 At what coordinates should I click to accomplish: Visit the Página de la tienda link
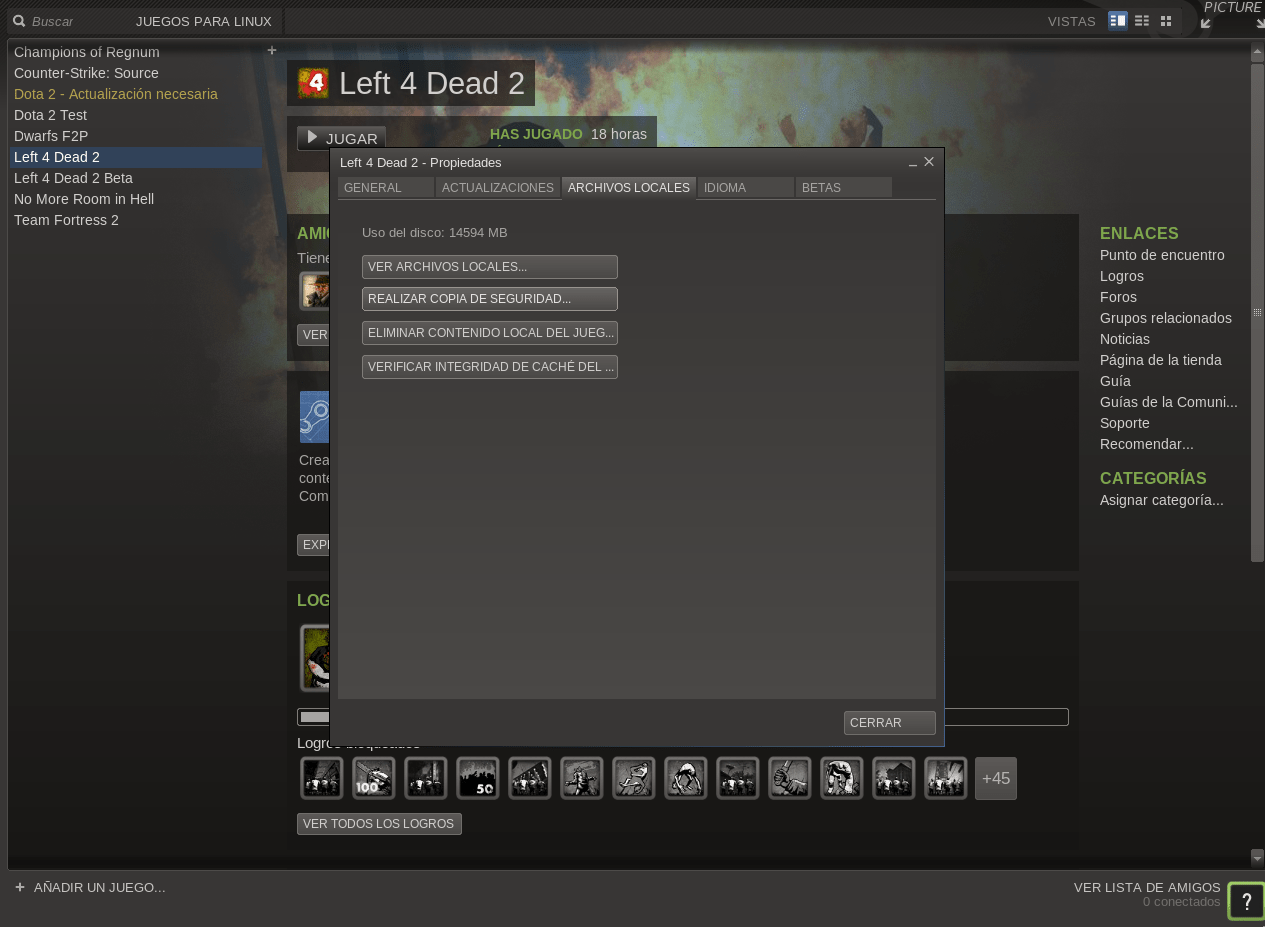[1161, 360]
